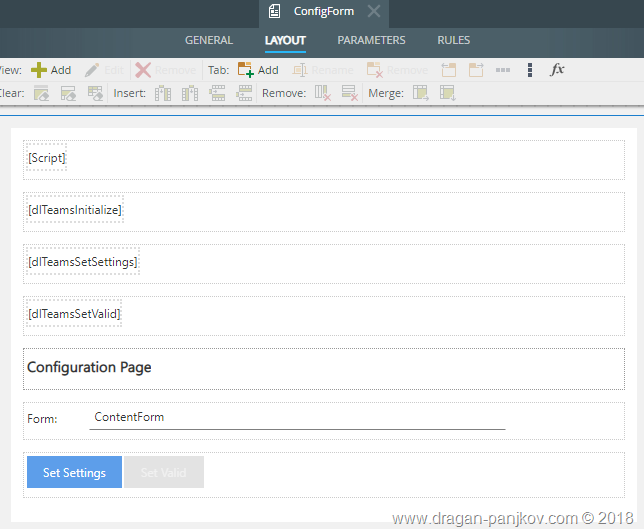Click the View Add plus icon
The height and width of the screenshot is (529, 644).
(x=39, y=70)
